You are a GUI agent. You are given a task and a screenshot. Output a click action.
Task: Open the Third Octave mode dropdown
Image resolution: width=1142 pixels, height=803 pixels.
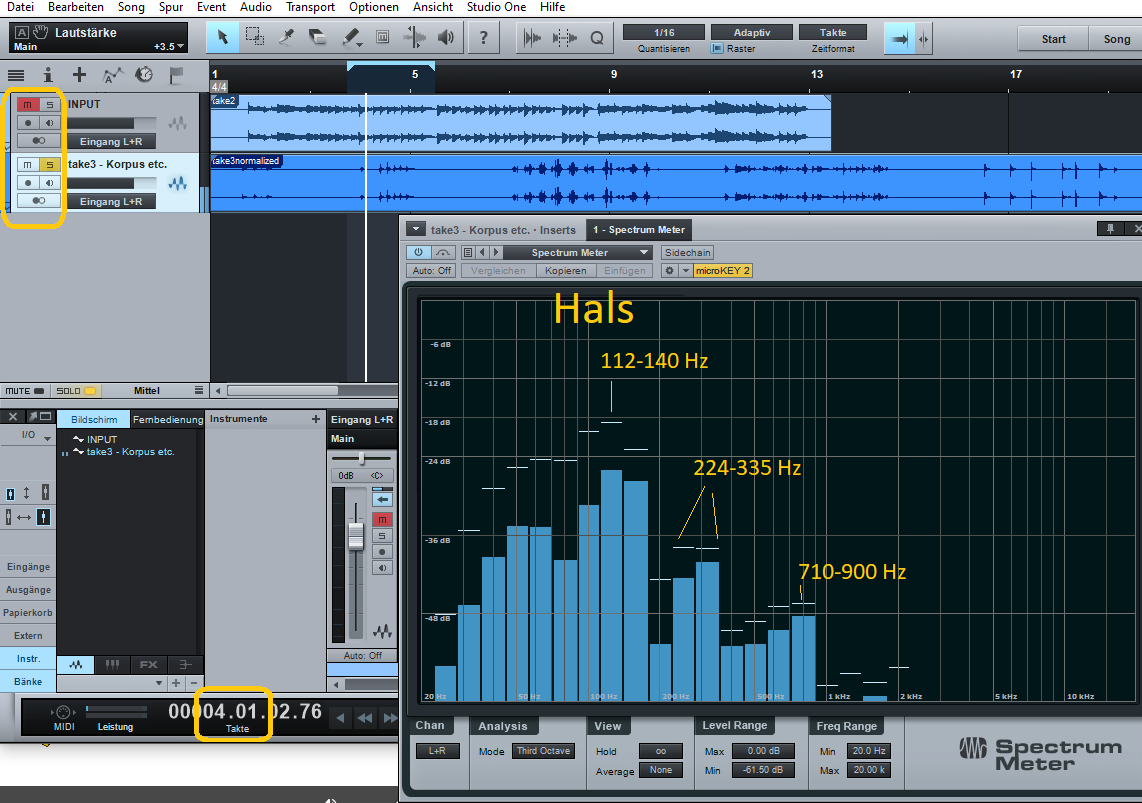point(543,751)
